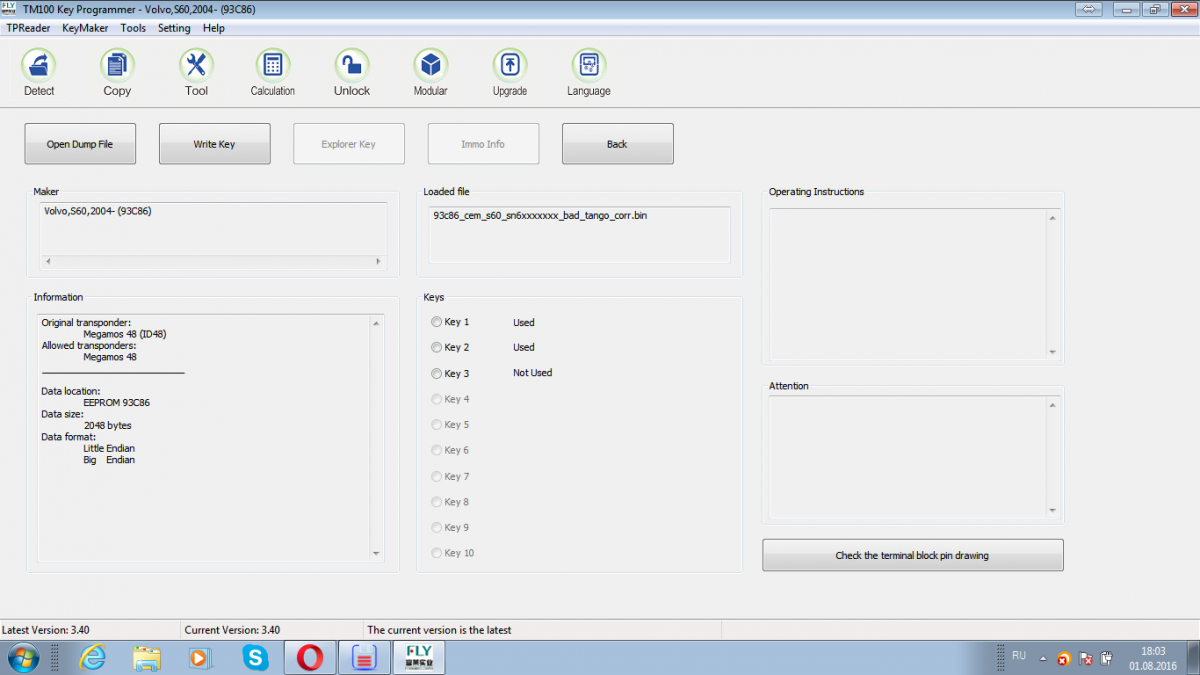Click the Operating Instructions scroll-down arrow
1200x675 pixels.
click(x=1052, y=352)
